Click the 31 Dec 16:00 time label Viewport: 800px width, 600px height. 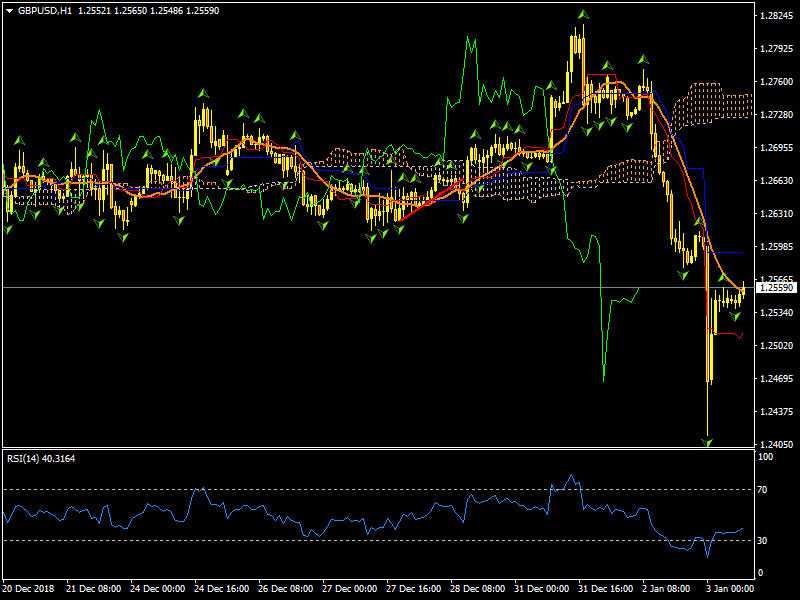point(602,589)
